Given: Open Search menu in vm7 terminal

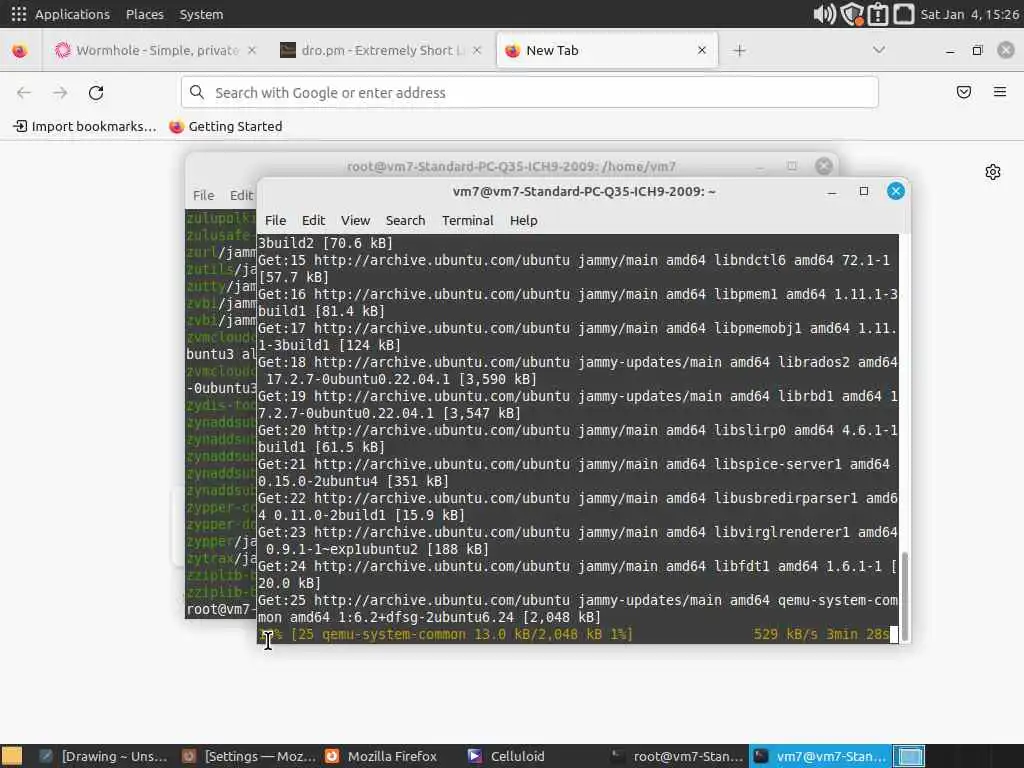Looking at the screenshot, I should tap(405, 220).
